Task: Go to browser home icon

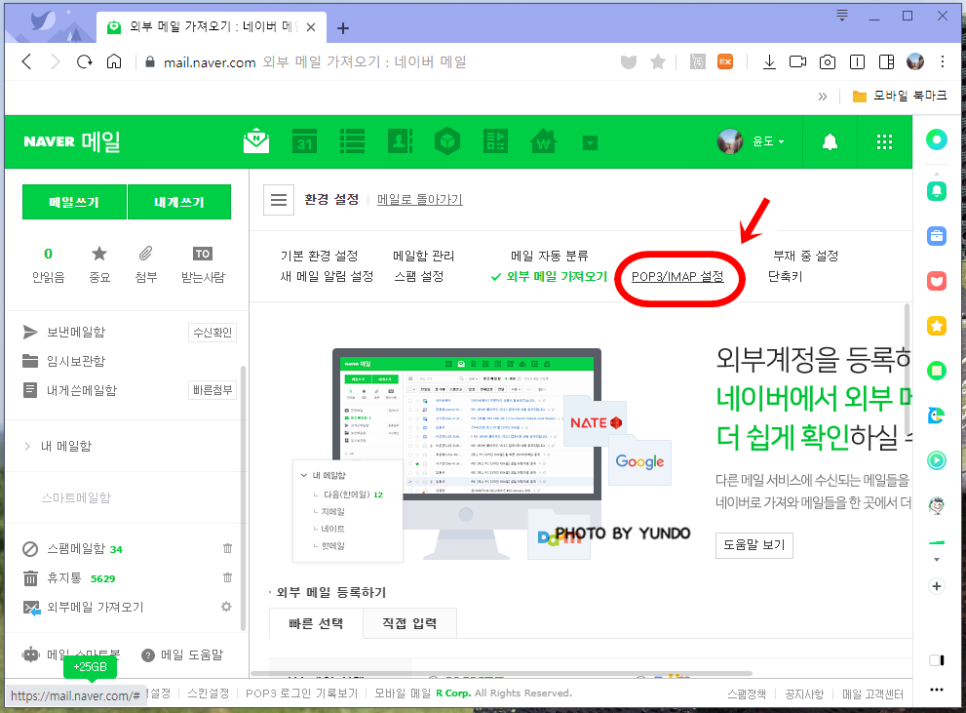Action: (x=114, y=62)
